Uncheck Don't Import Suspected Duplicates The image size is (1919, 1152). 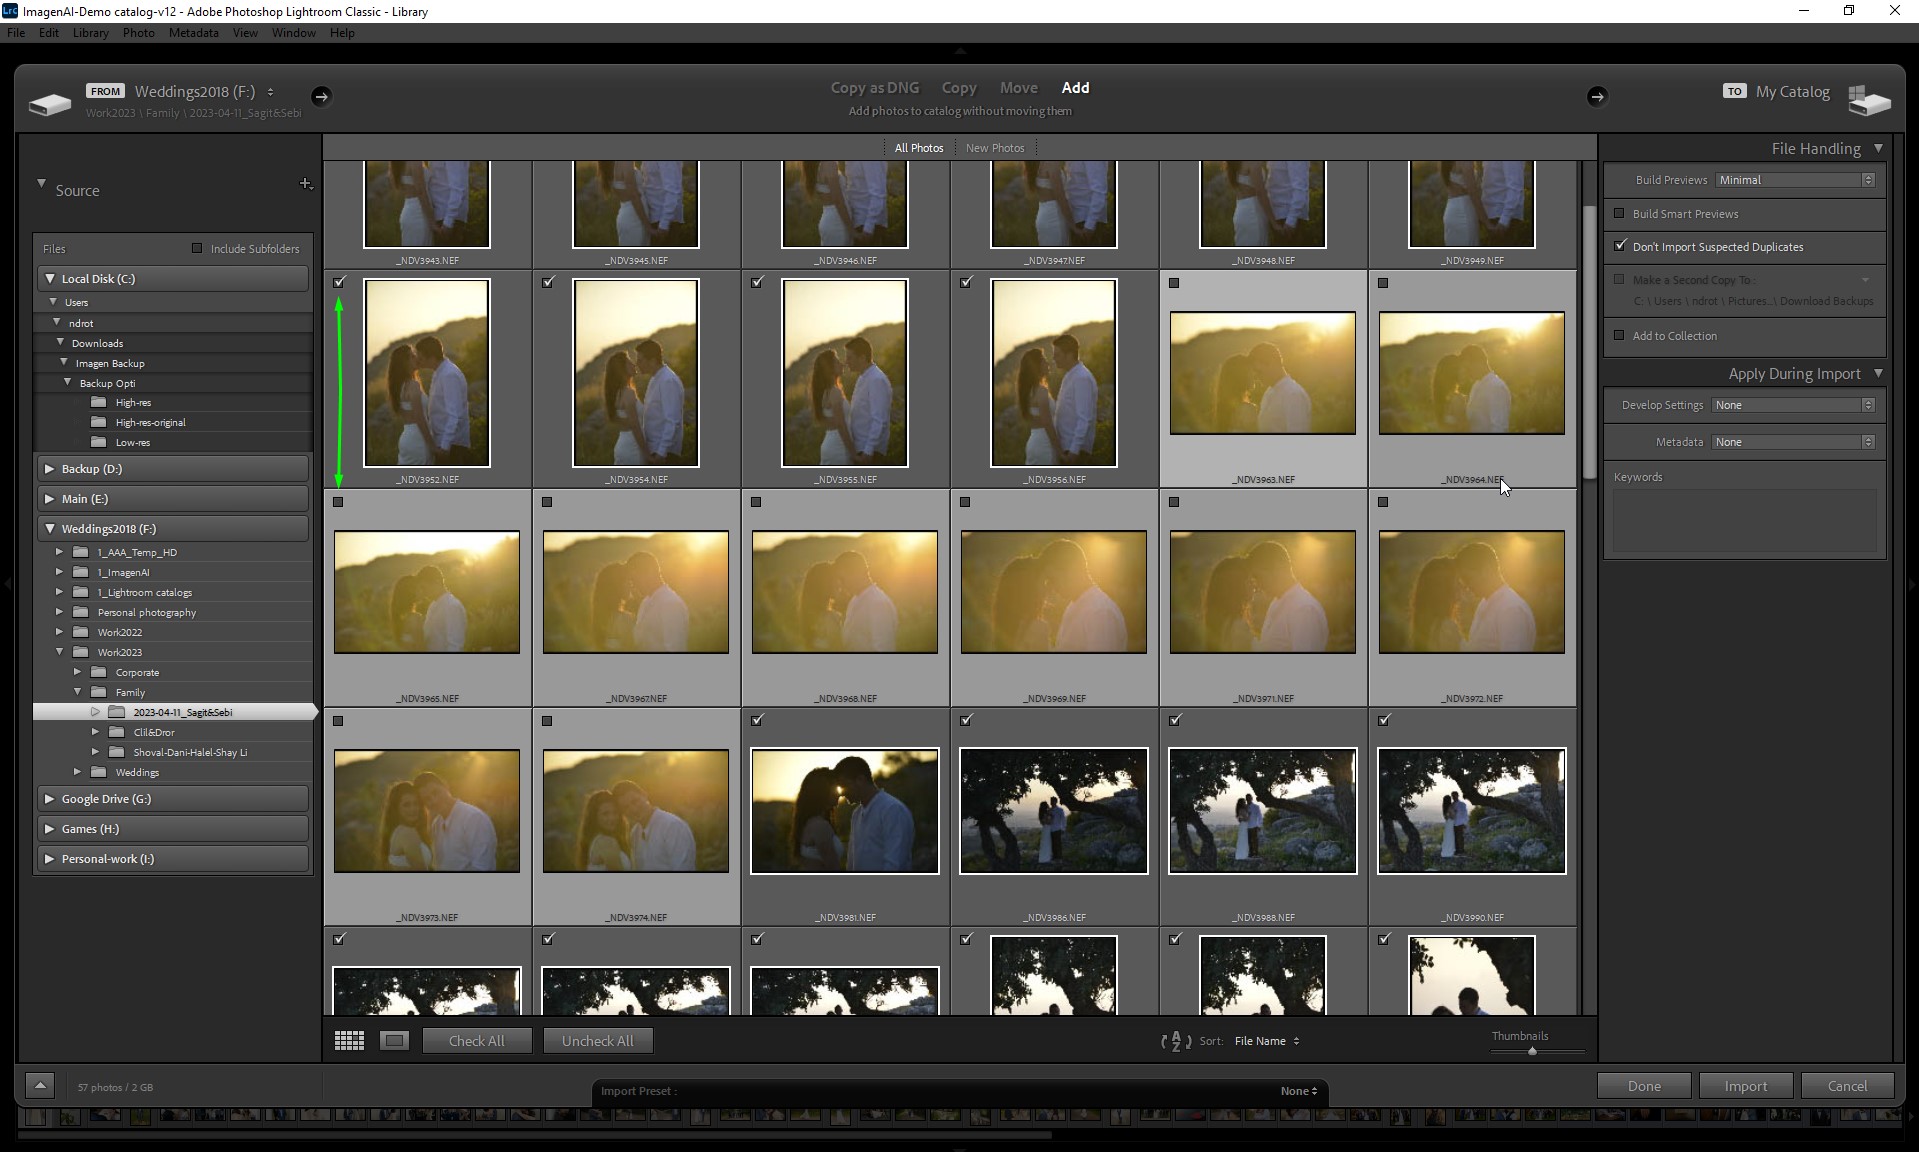(x=1620, y=246)
